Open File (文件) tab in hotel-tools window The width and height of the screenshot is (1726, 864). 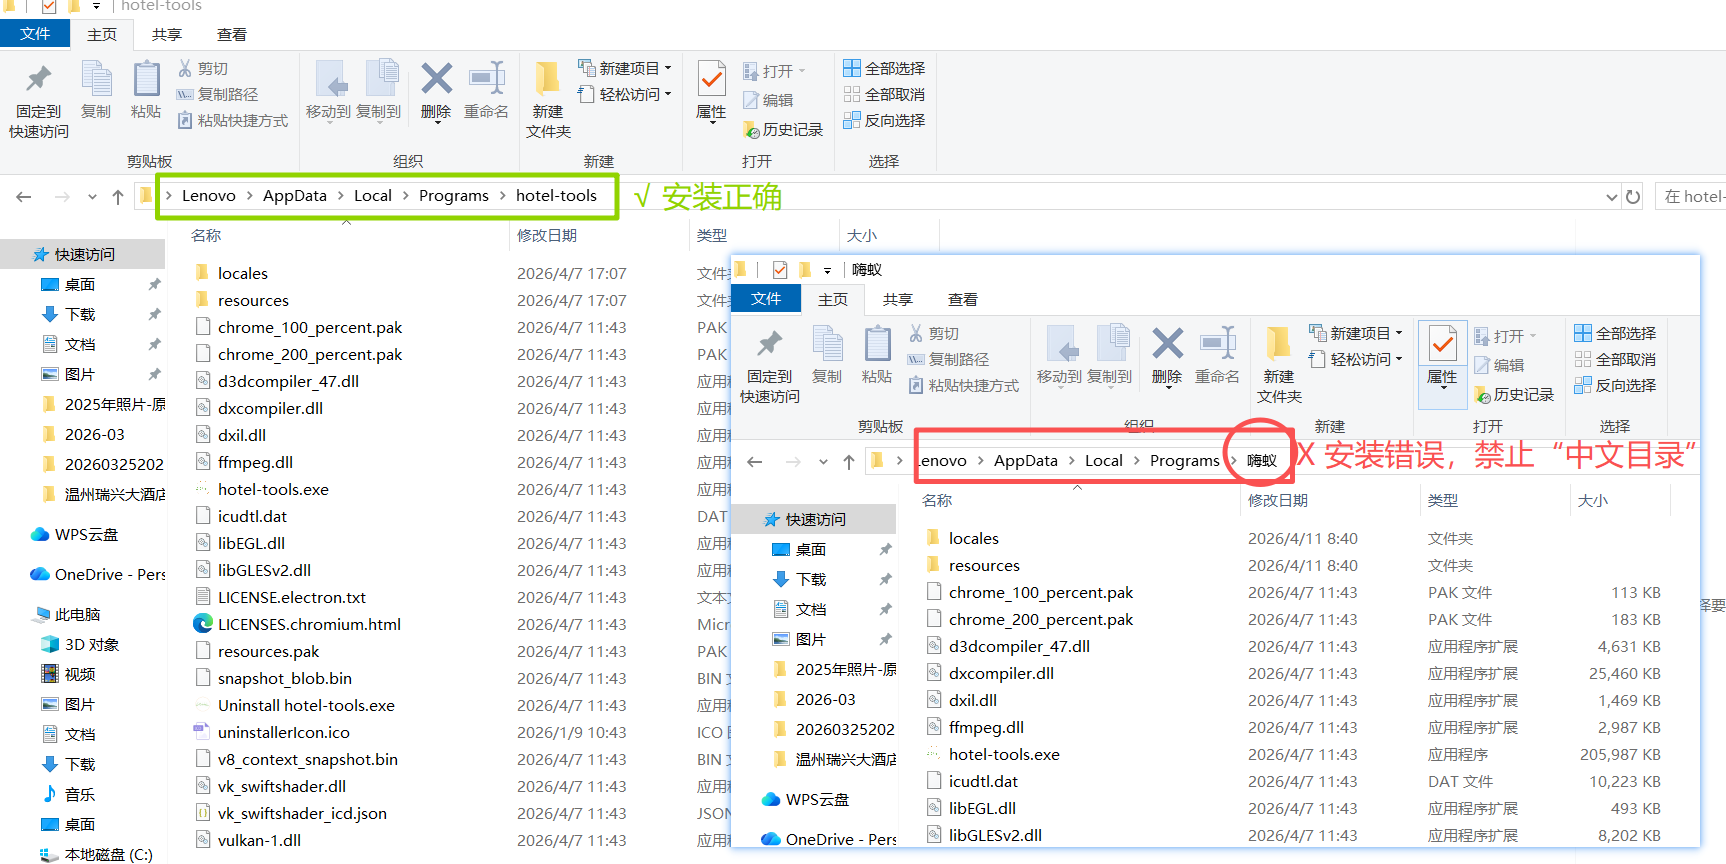35,33
